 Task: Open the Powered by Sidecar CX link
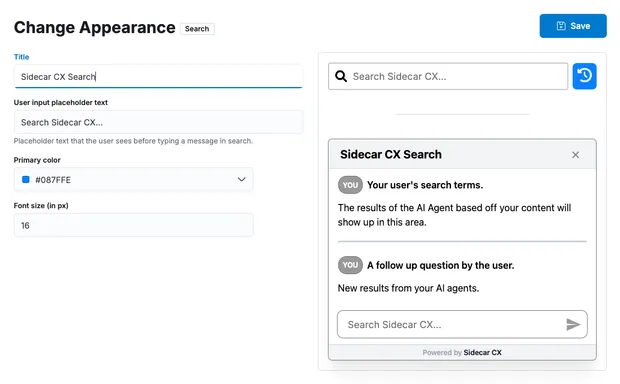462,352
